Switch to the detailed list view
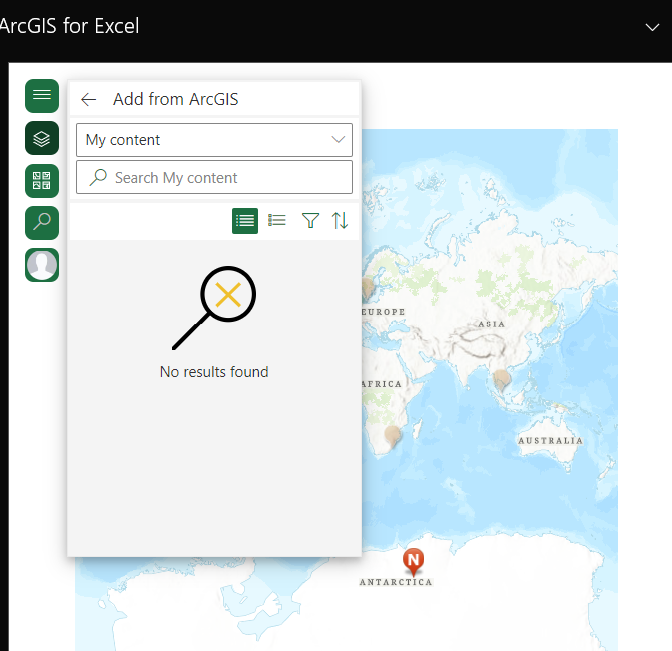This screenshot has height=651, width=672. click(277, 220)
